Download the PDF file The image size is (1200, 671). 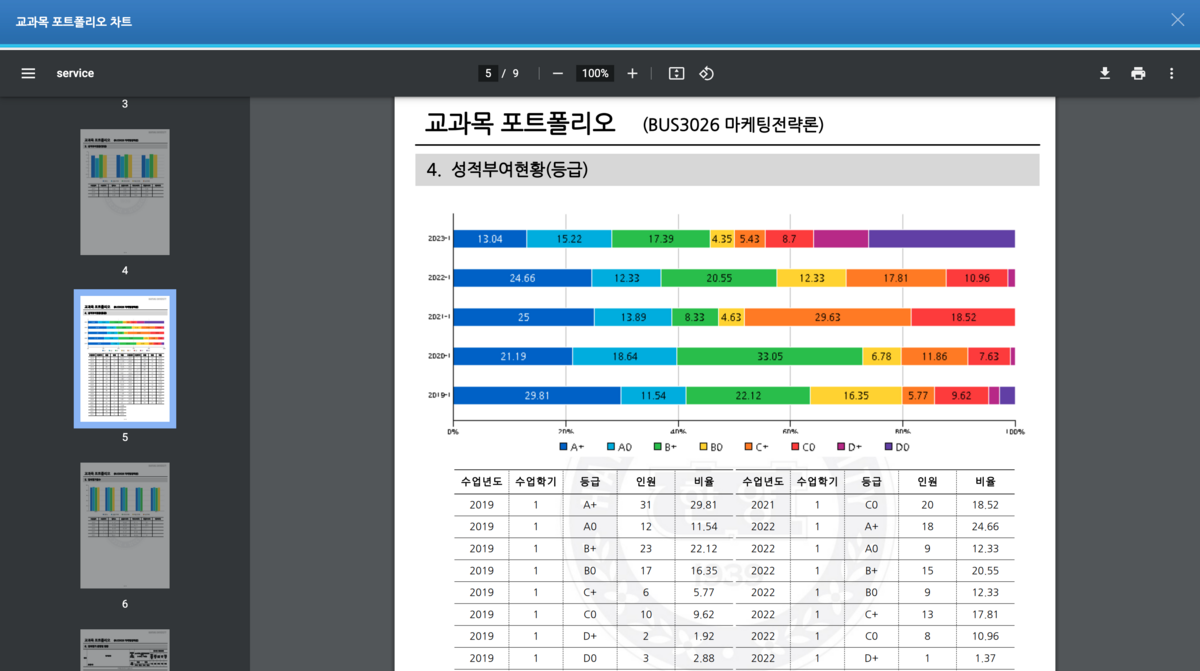(x=1105, y=73)
